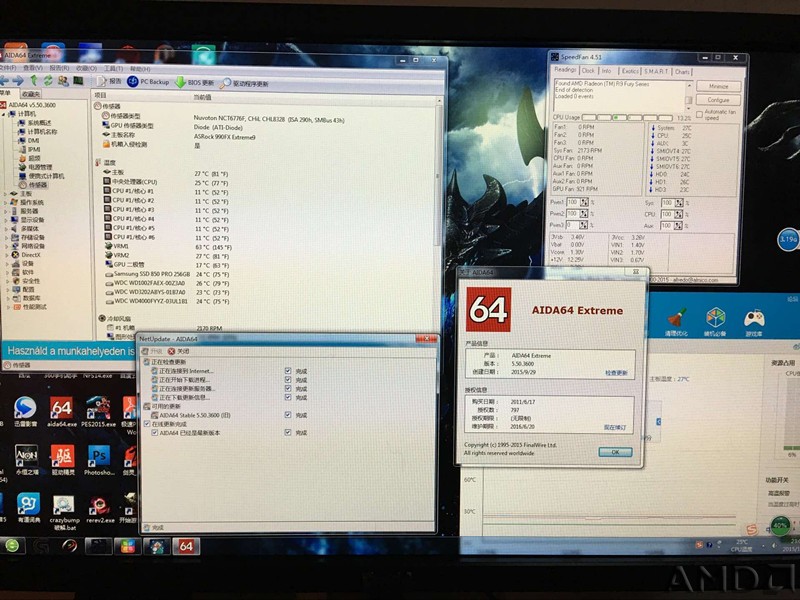Open the 工具(T) menu in AIDA64

pyautogui.click(x=113, y=68)
